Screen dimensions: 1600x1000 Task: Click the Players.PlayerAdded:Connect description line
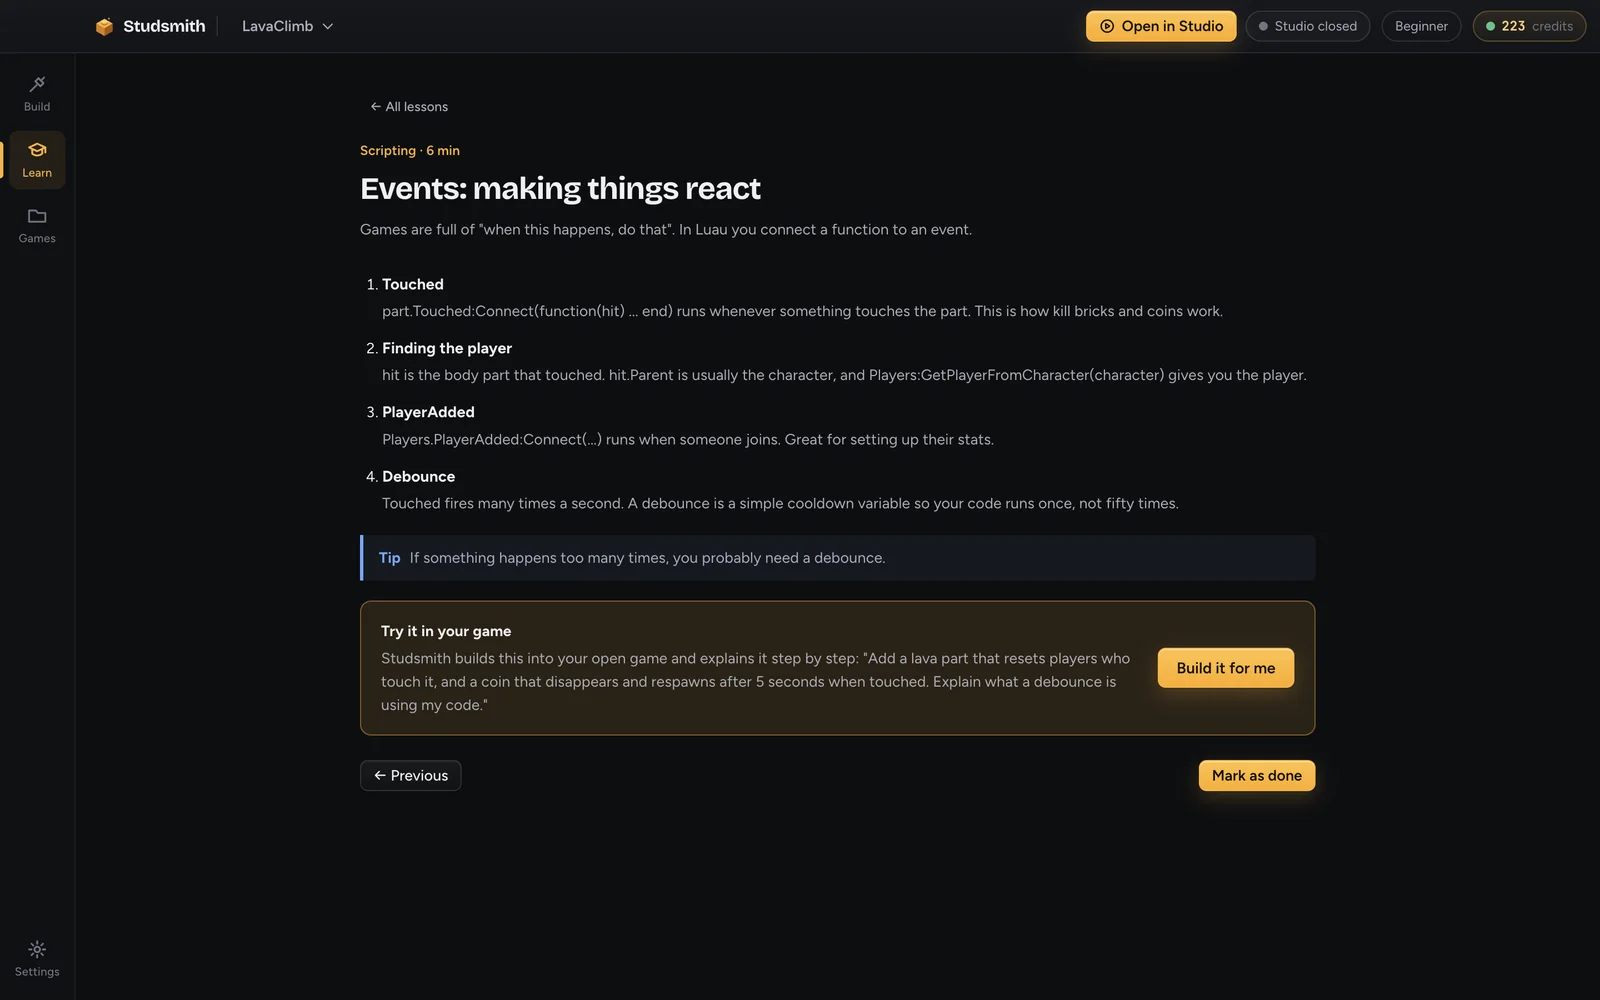click(x=688, y=440)
